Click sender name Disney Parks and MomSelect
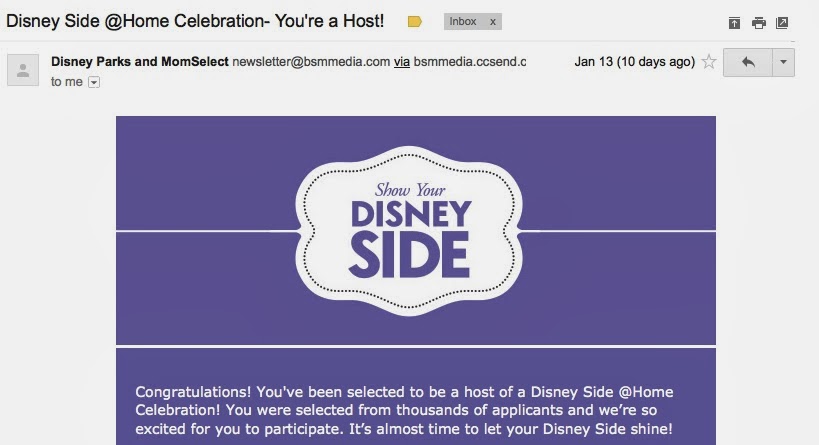Image resolution: width=819 pixels, height=445 pixels. click(140, 62)
